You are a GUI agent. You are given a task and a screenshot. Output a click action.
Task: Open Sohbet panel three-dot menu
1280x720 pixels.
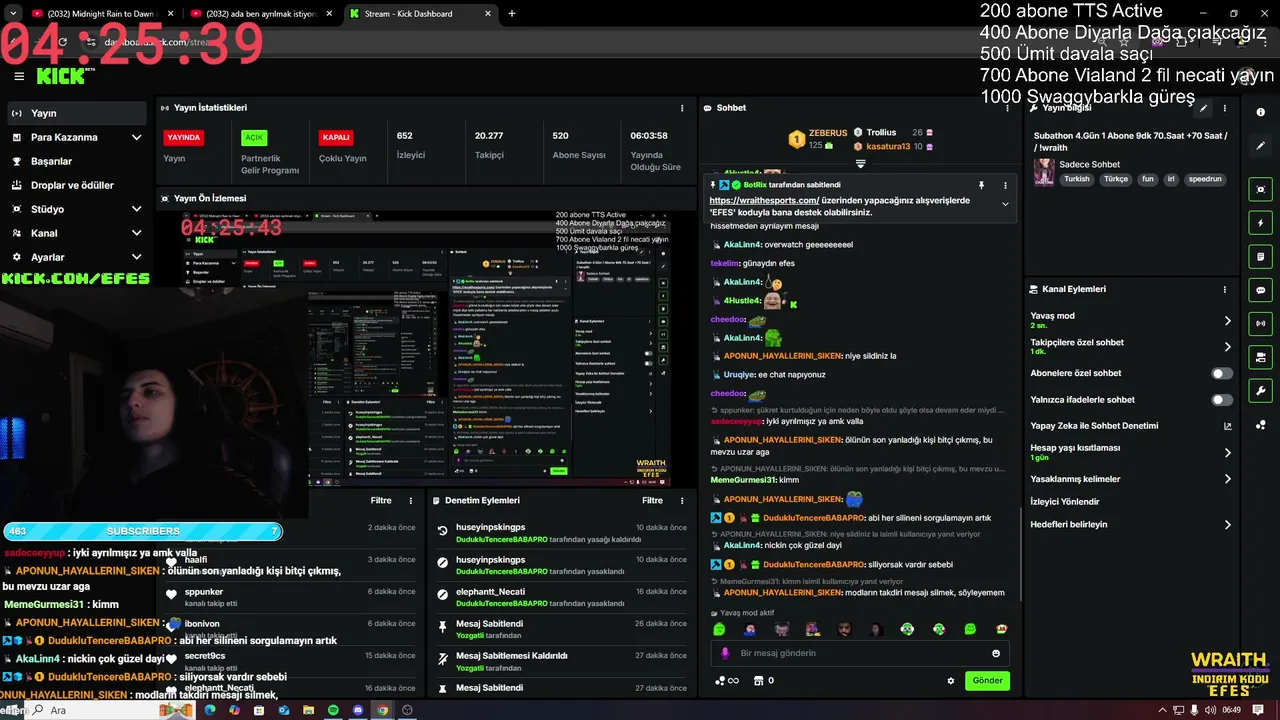pos(1007,108)
